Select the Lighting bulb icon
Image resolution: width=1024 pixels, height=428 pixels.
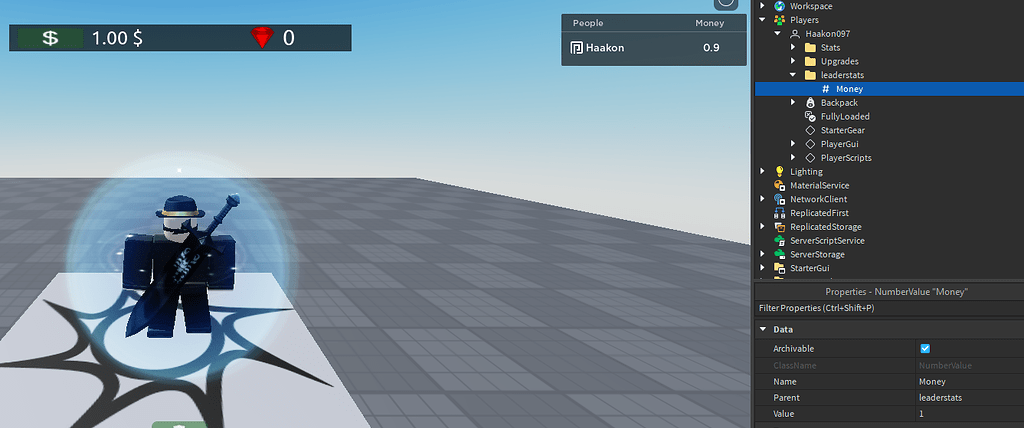click(778, 171)
